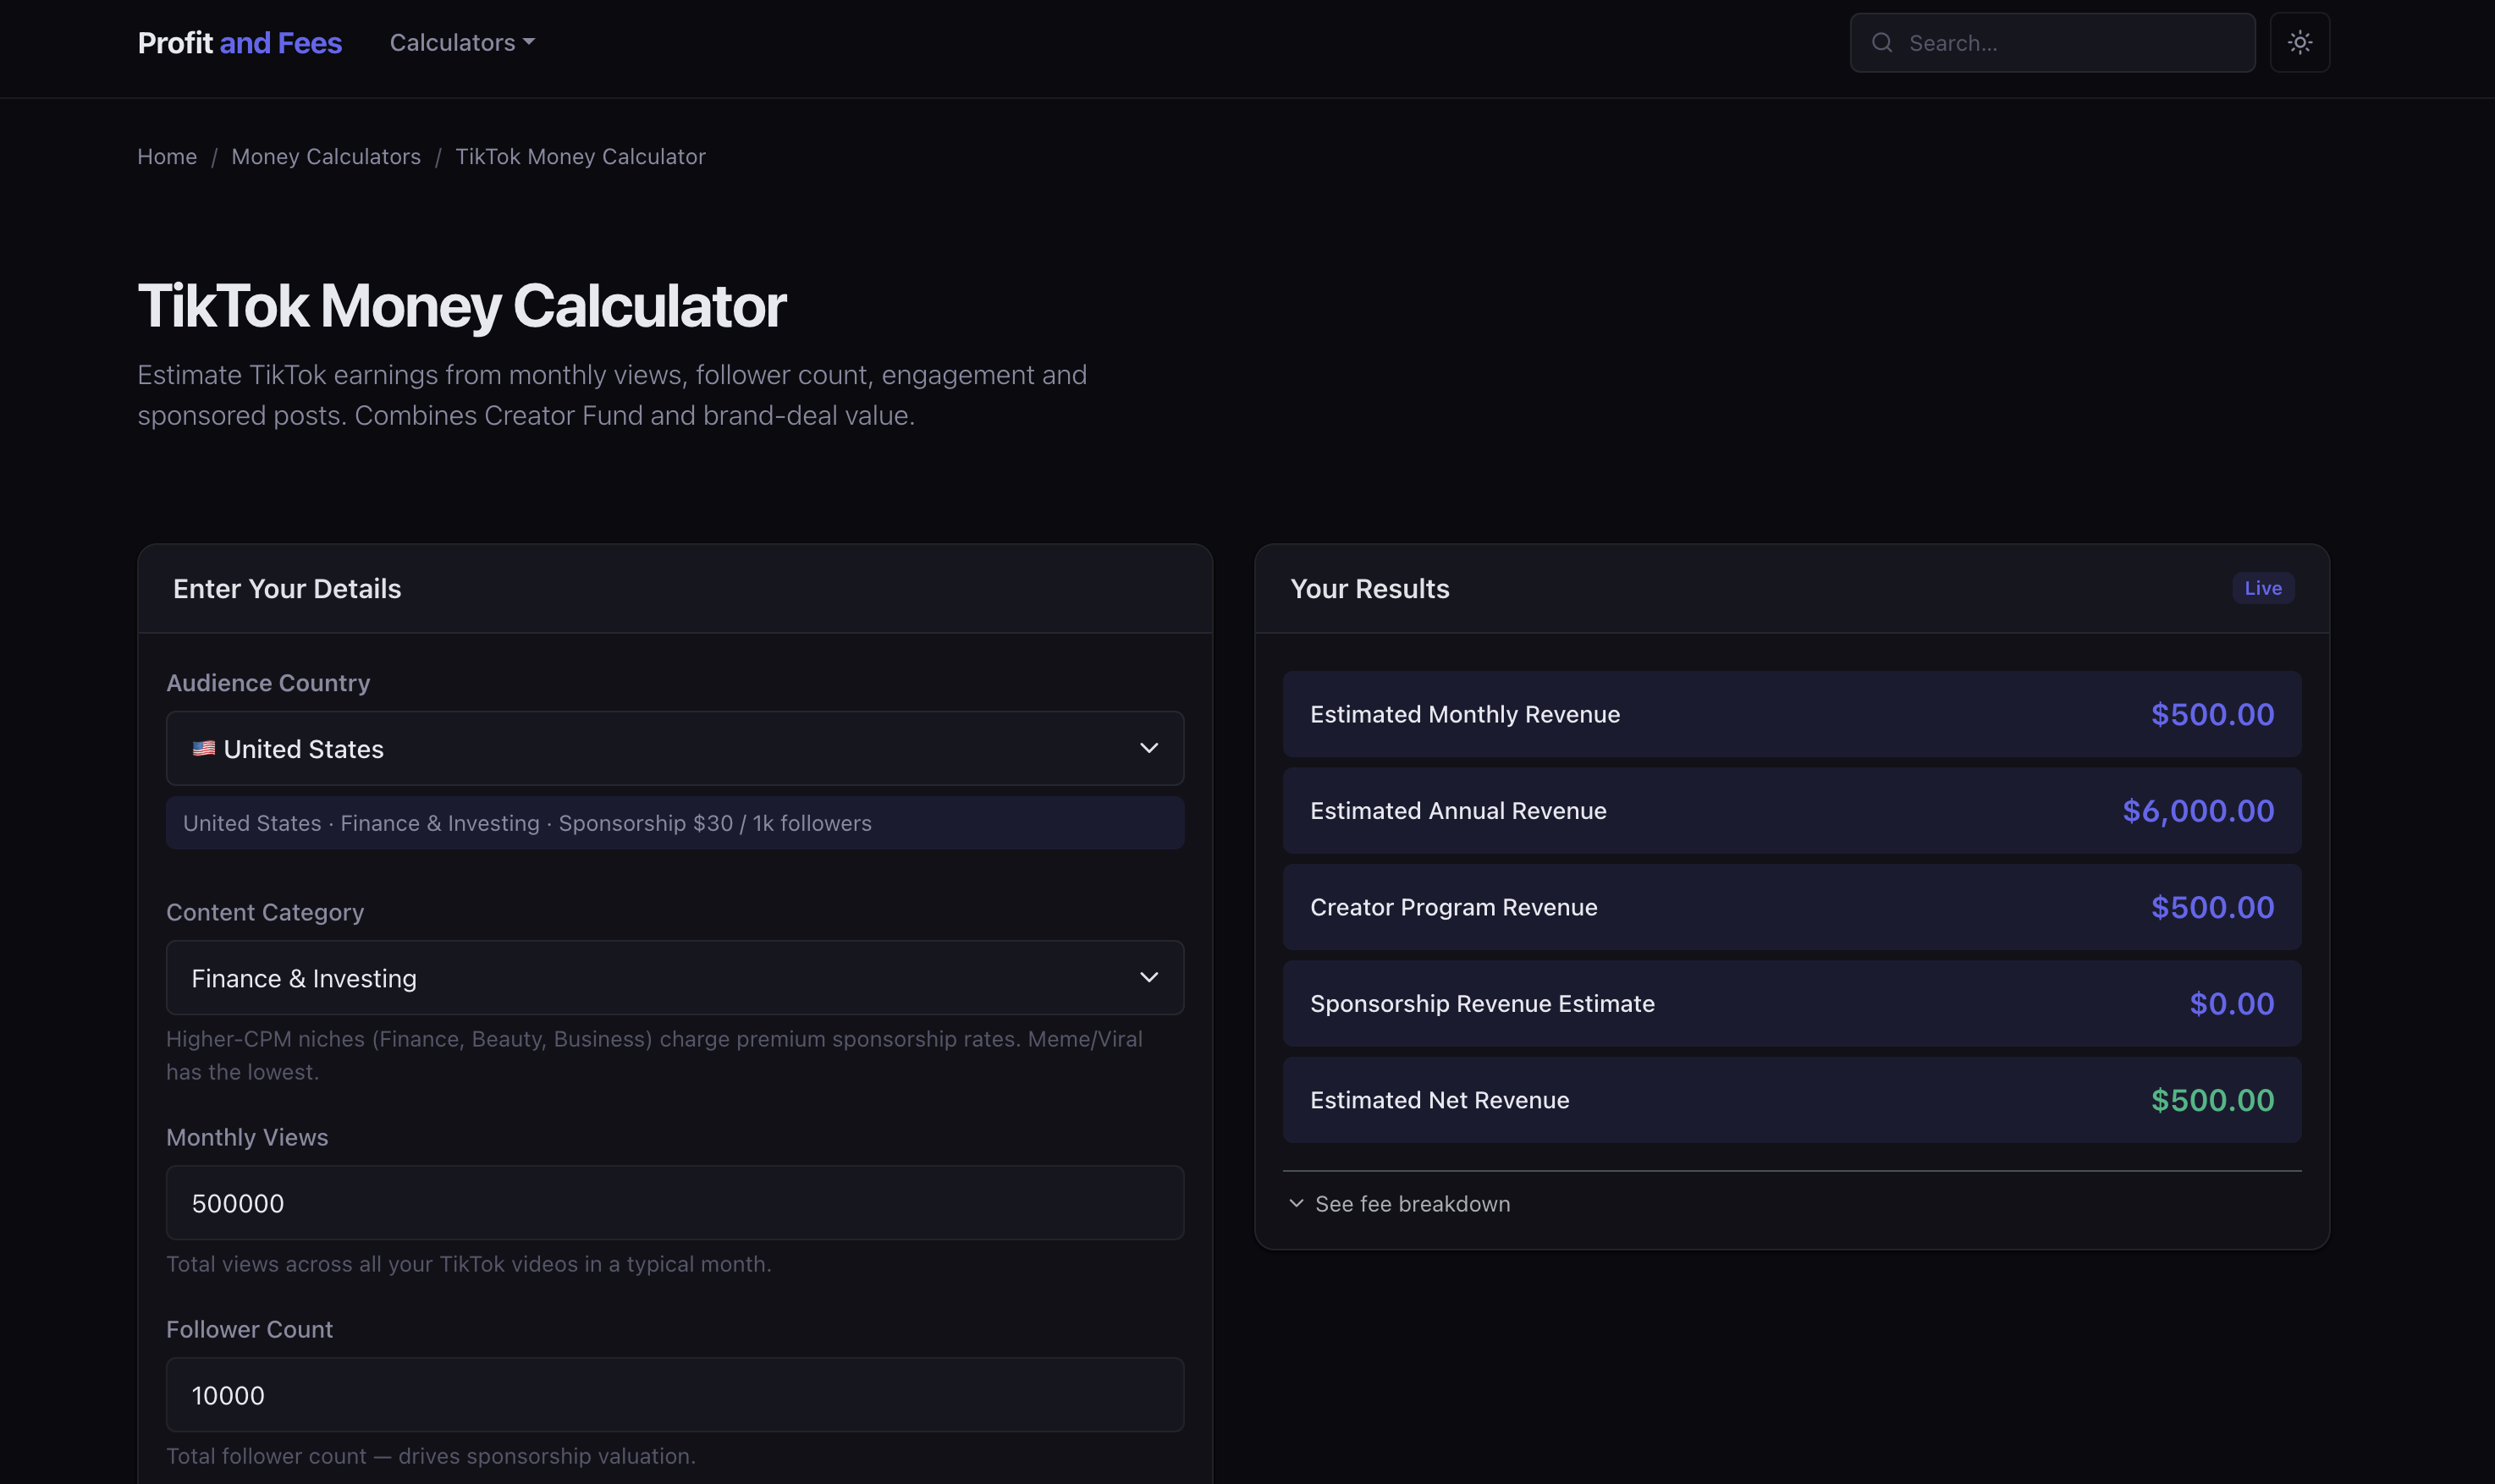Viewport: 2495px width, 1484px height.
Task: Focus the Search input field
Action: (2052, 42)
